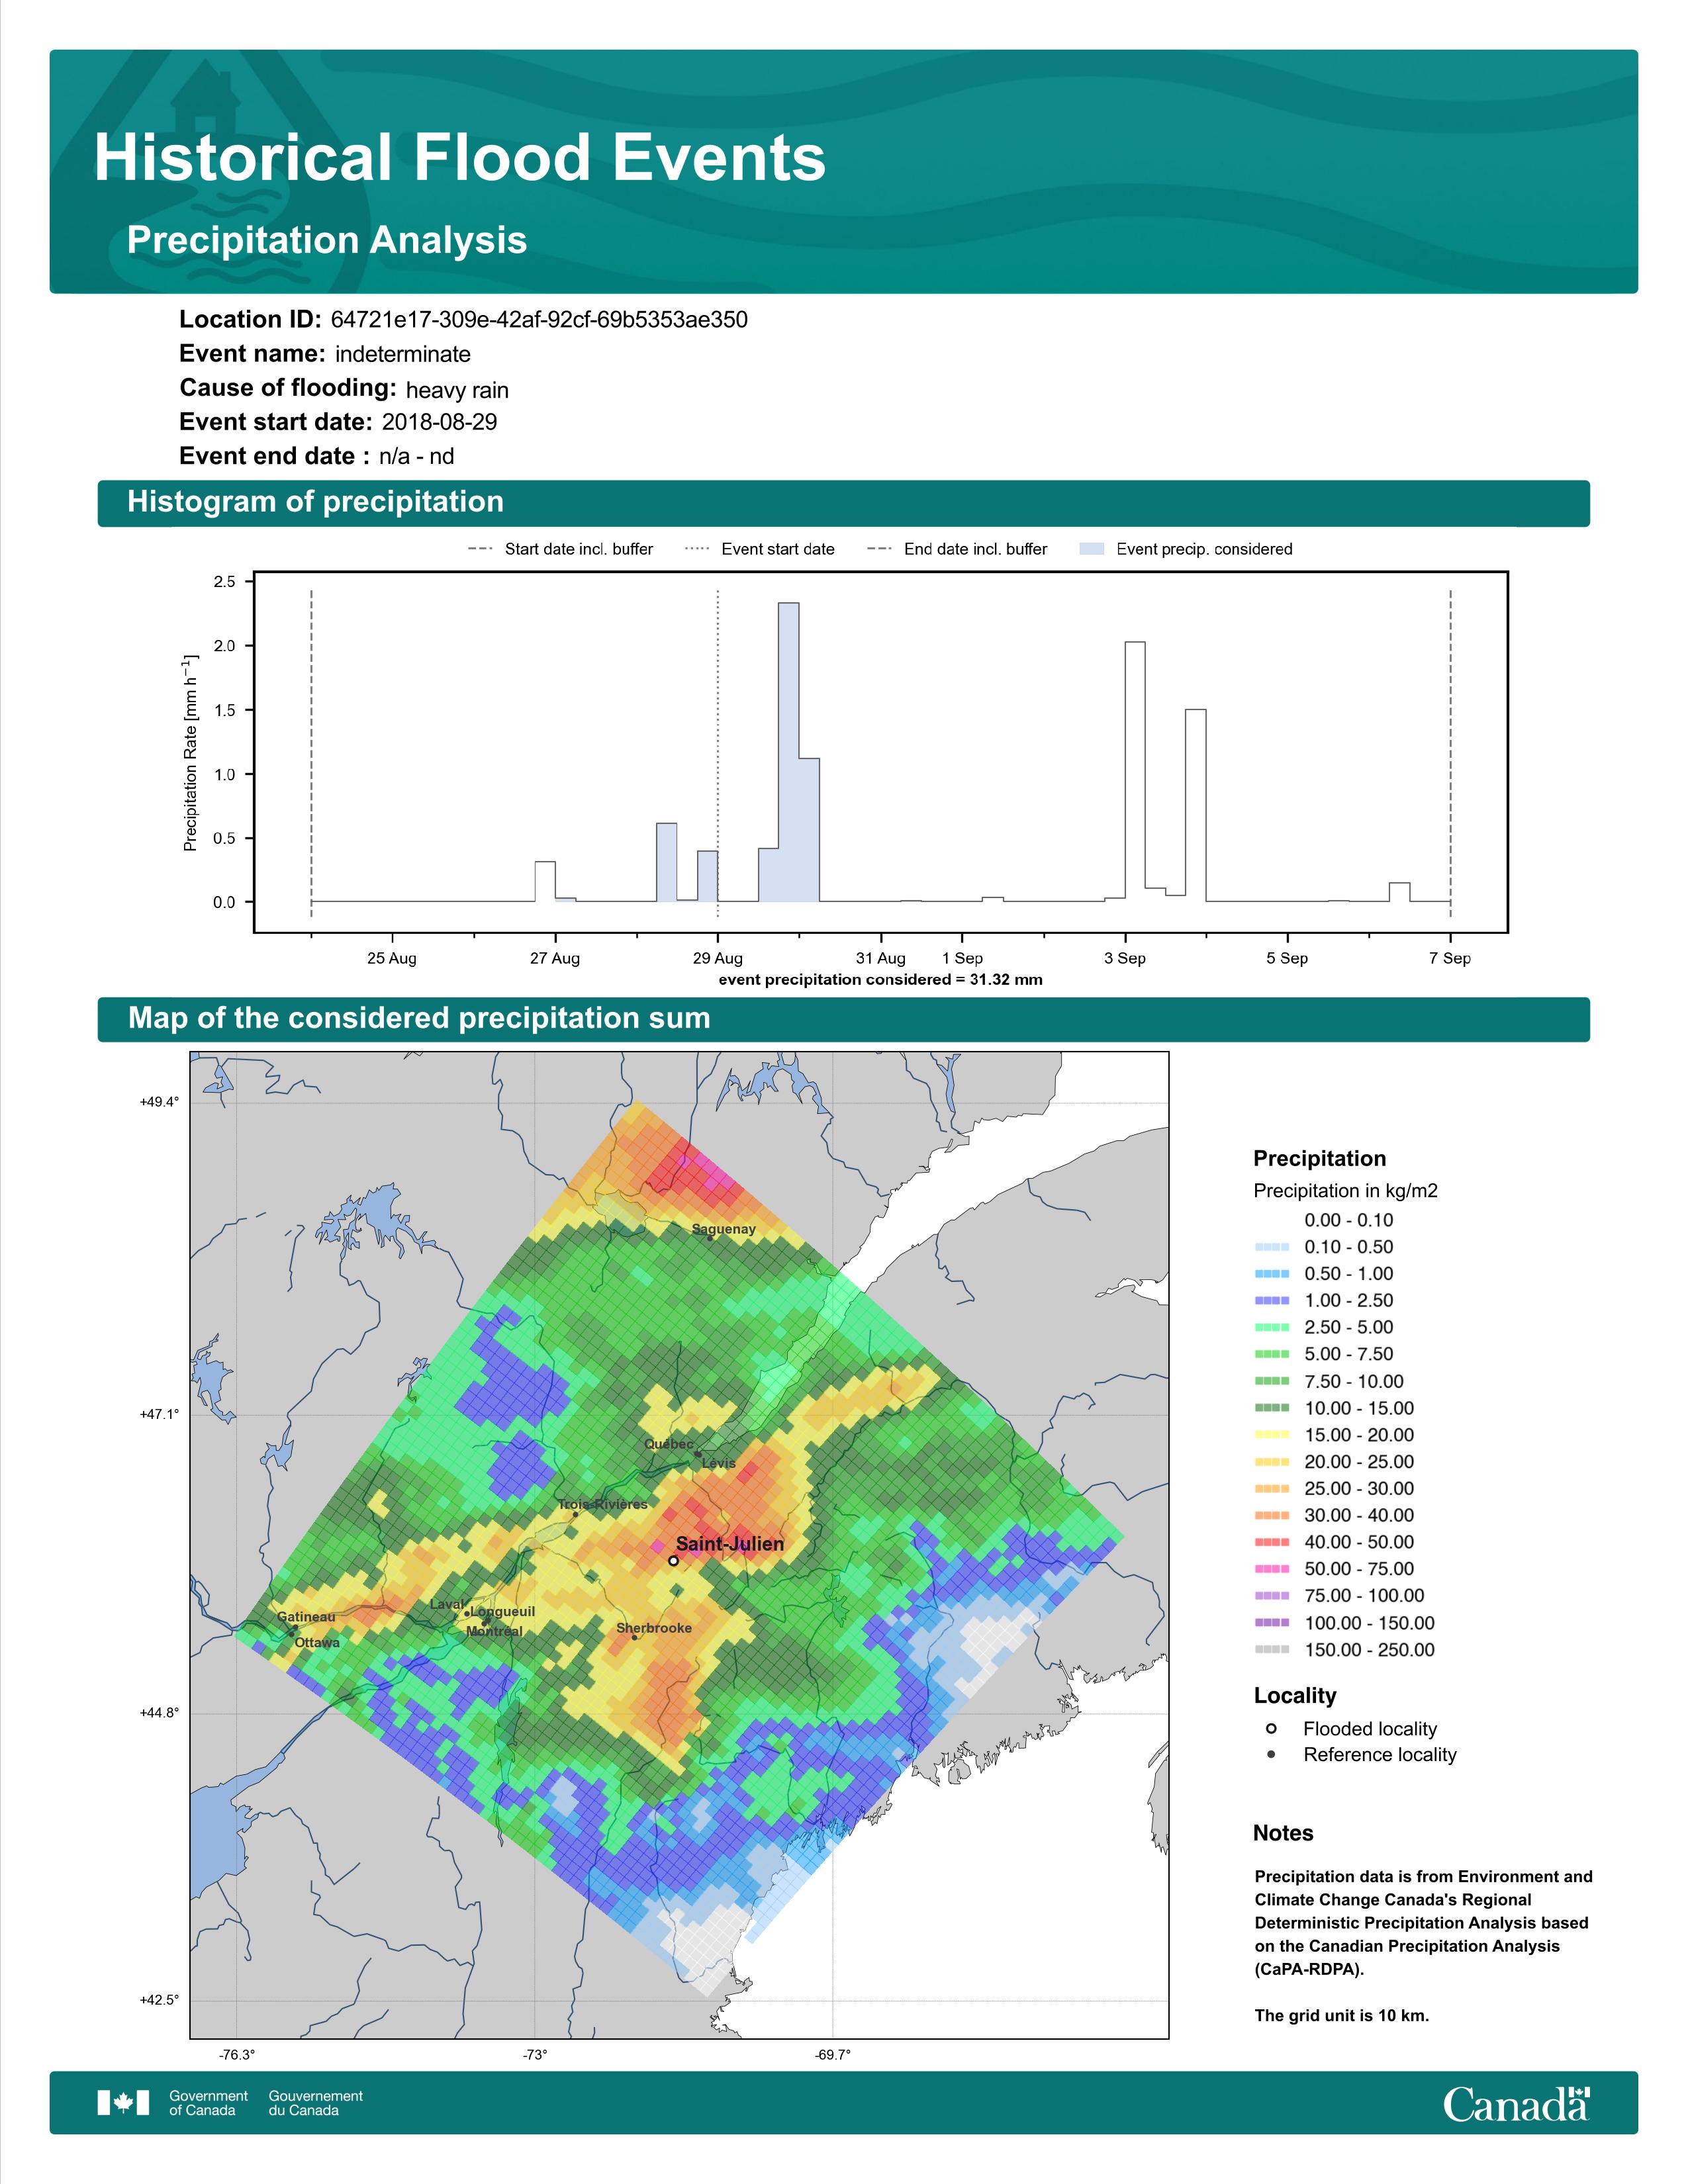The image size is (1688, 2184).
Task: Select the 40.00 - 50.00 precipitation legend swatch
Action: point(1272,1542)
